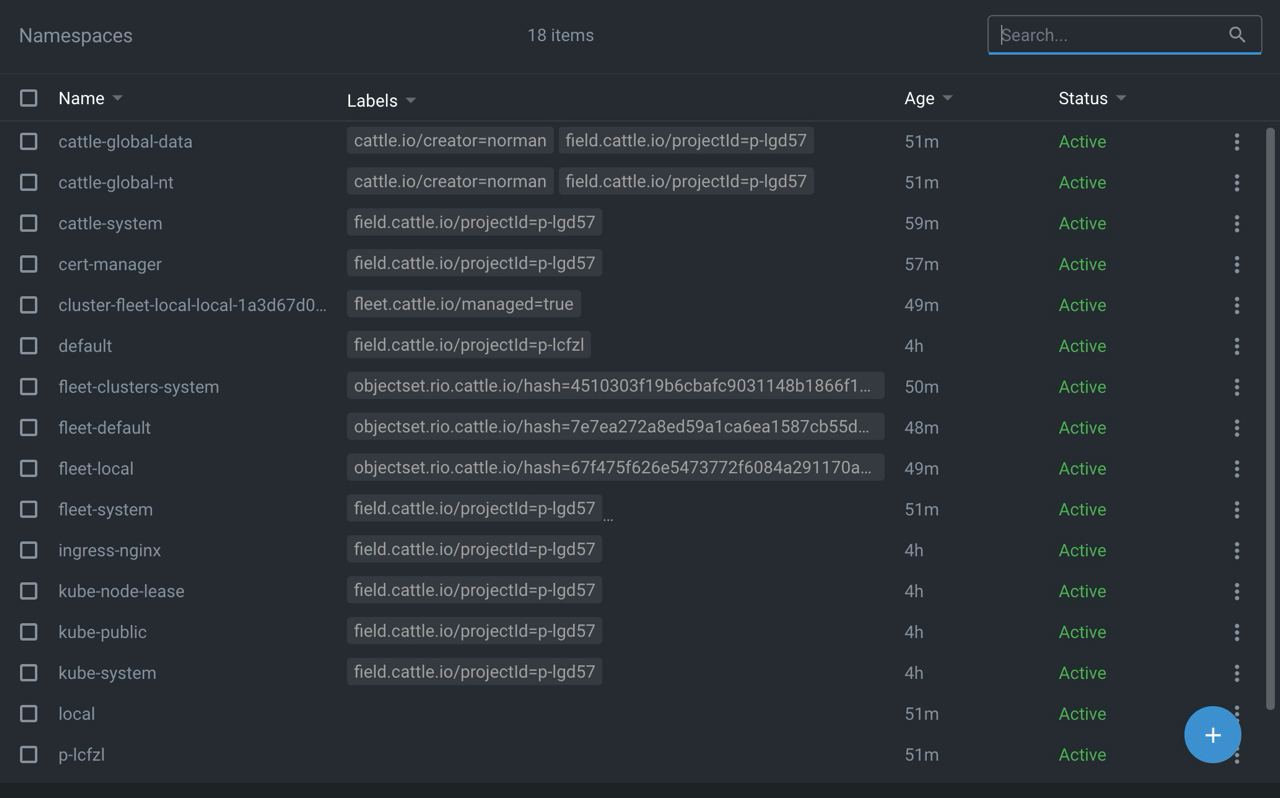Open actions menu for fleet-clusters-system
Viewport: 1280px width, 798px height.
pos(1237,387)
